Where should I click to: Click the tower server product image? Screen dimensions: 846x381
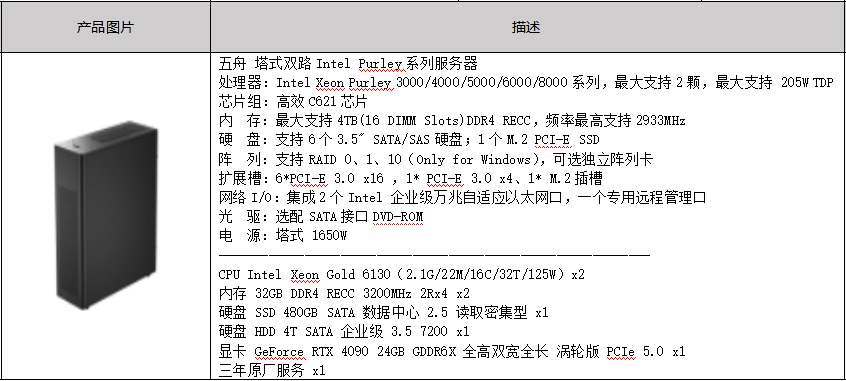tap(106, 215)
